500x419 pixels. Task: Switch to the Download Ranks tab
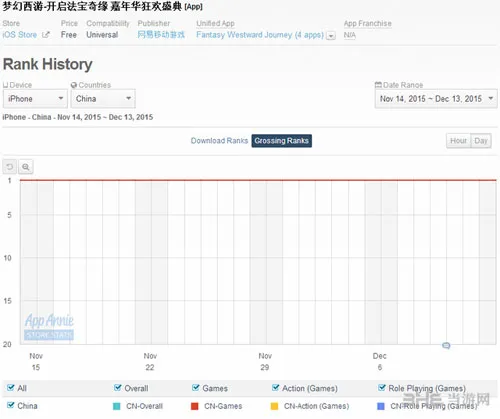point(219,141)
